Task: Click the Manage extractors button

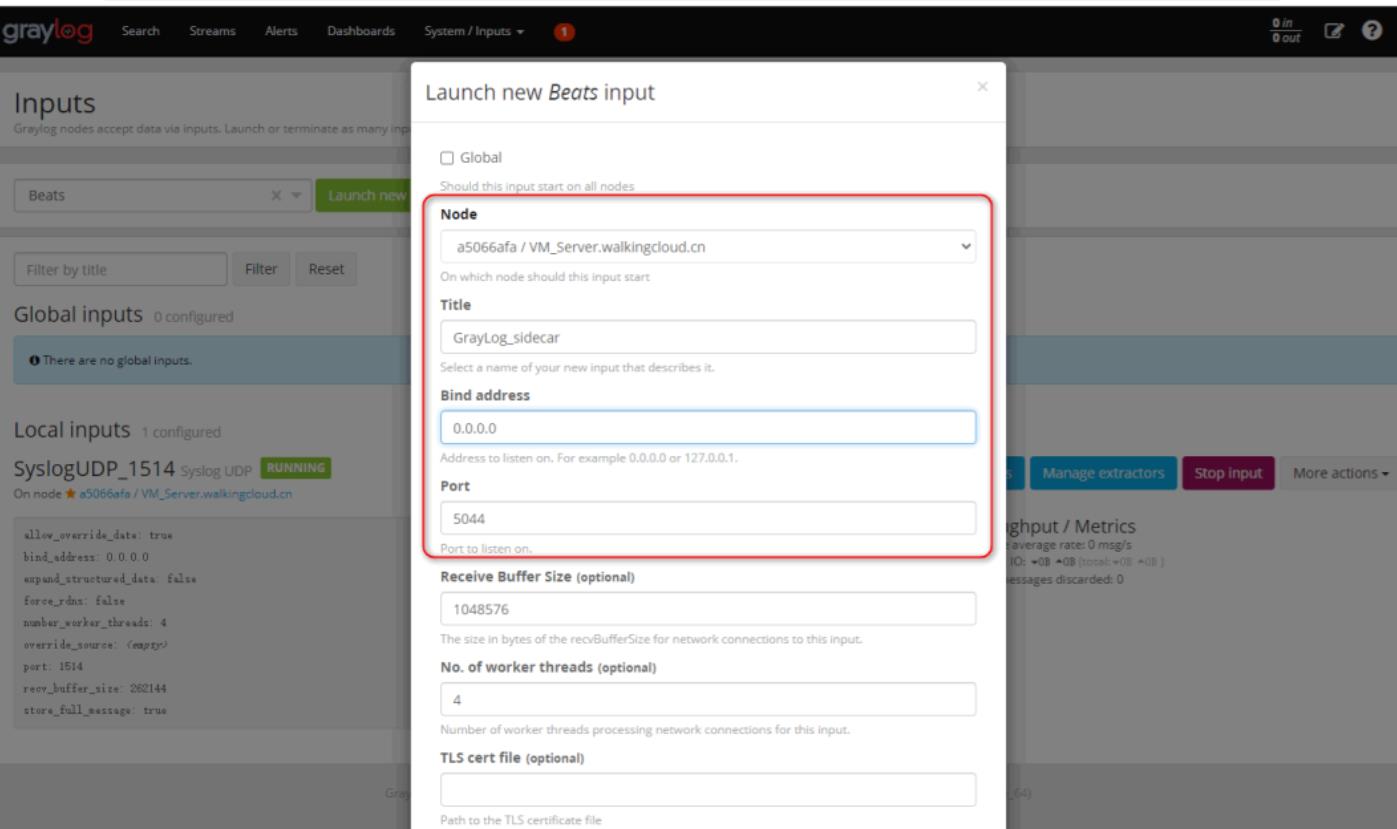Action: click(x=1103, y=472)
